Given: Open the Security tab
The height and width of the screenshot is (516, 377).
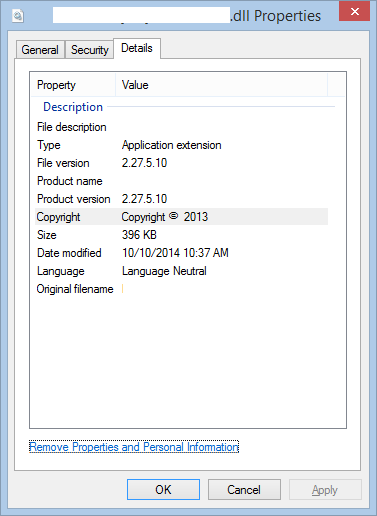Looking at the screenshot, I should [x=89, y=50].
